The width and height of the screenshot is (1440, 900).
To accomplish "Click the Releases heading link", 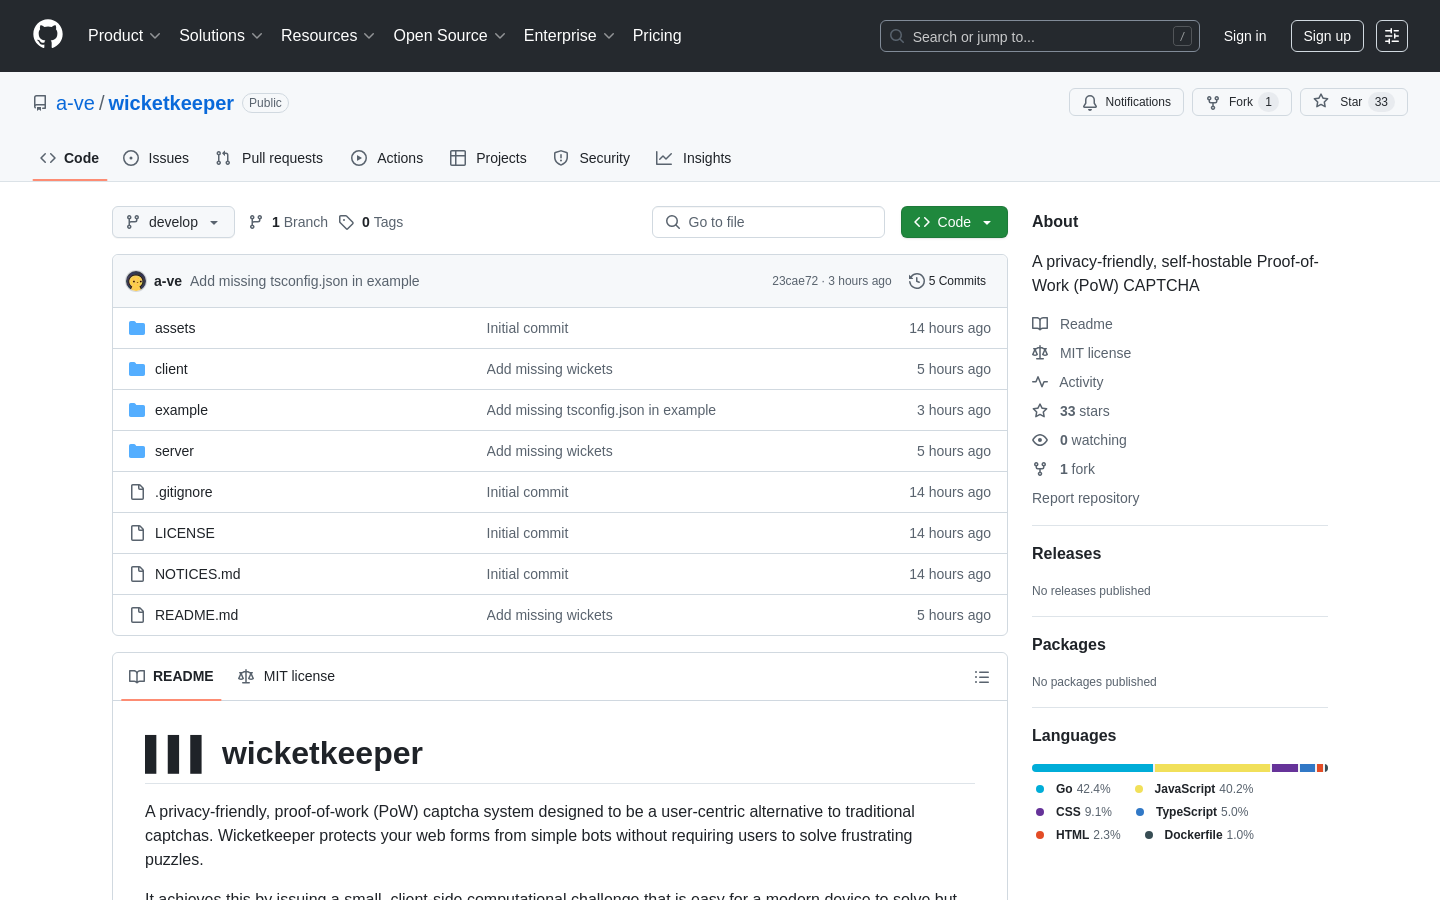I will point(1066,554).
